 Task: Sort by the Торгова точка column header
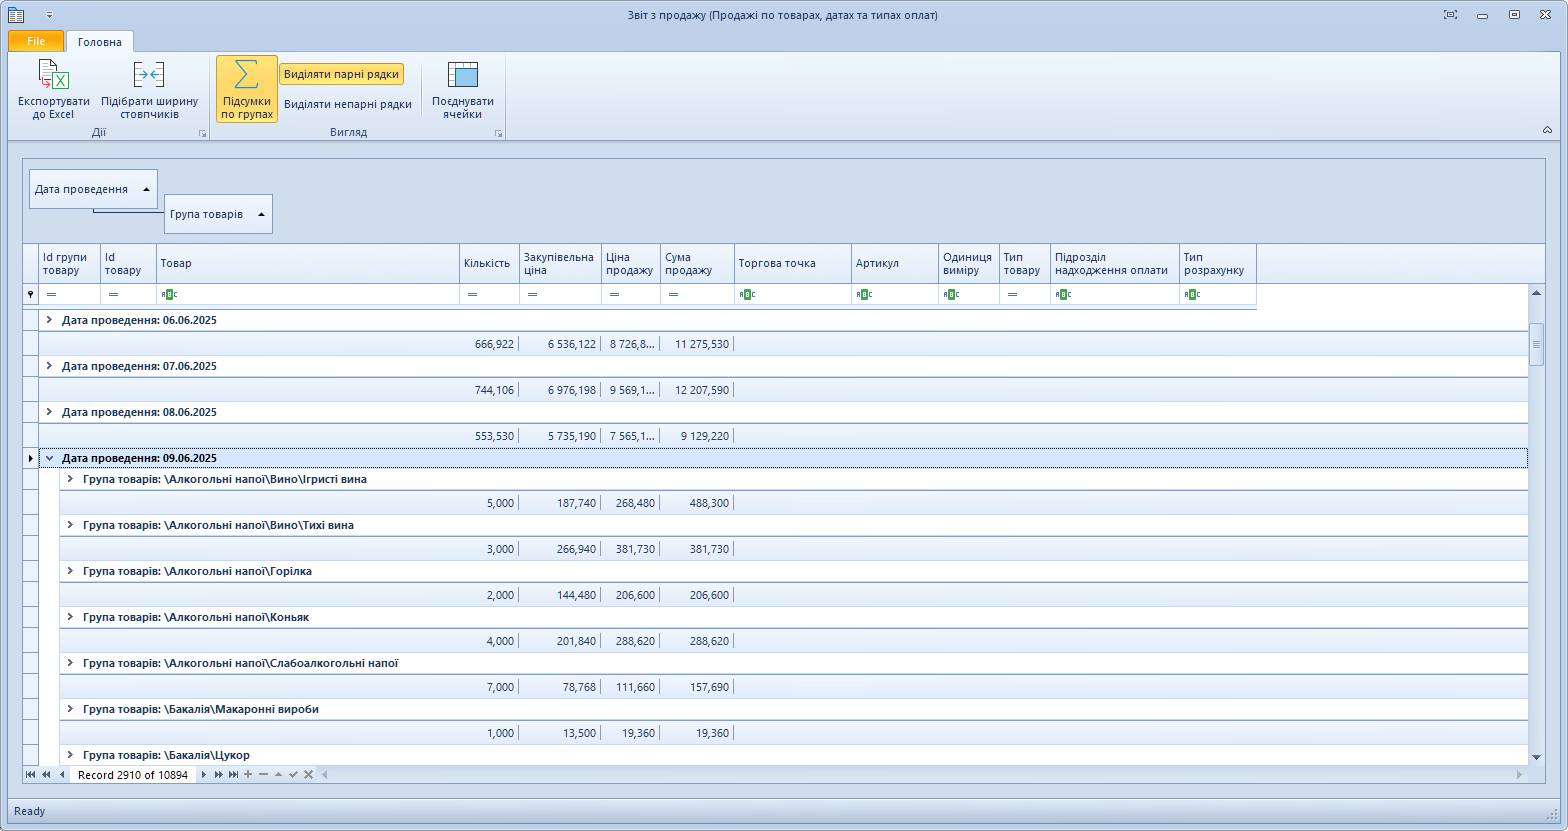793,264
